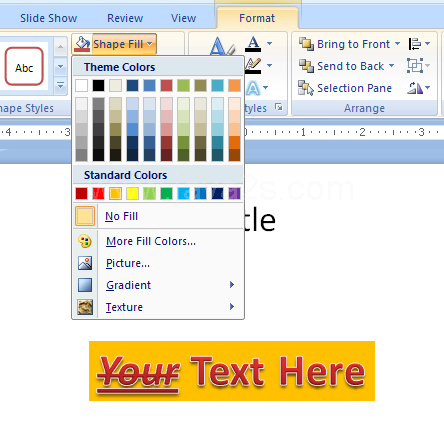Pick the dark navy standard color swatch
This screenshot has height=436, width=444.
click(217, 193)
